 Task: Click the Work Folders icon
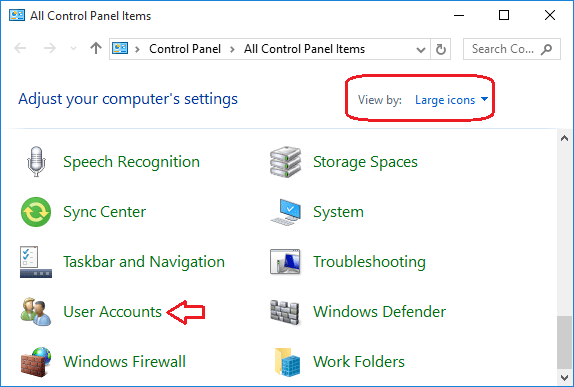click(287, 362)
